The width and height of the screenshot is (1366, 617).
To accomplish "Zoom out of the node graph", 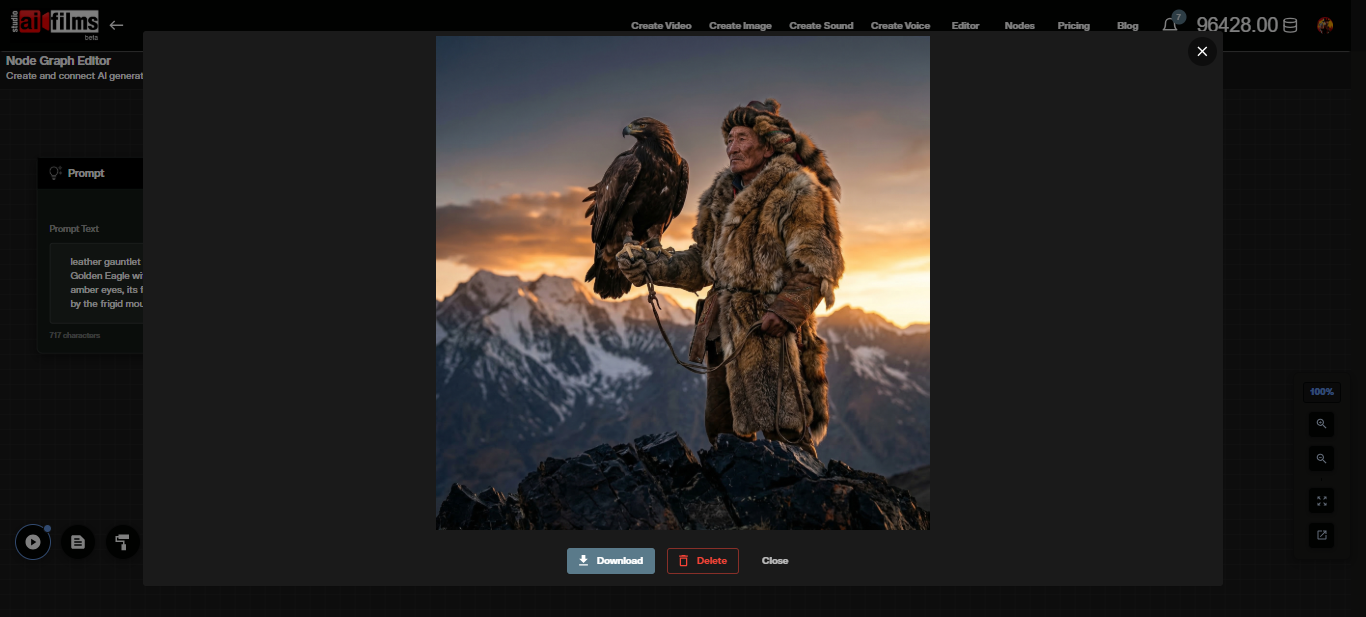I will click(1321, 458).
